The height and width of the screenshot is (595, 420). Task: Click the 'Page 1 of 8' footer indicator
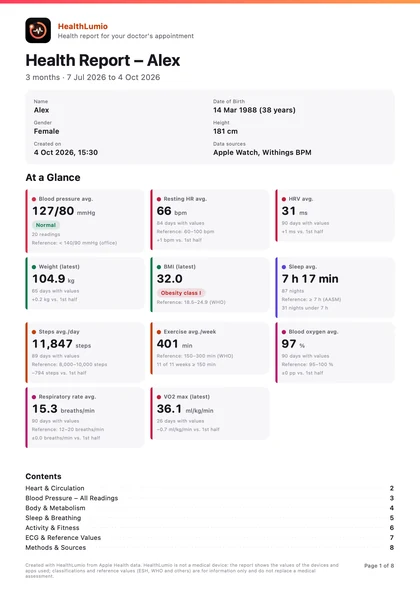[x=379, y=566]
